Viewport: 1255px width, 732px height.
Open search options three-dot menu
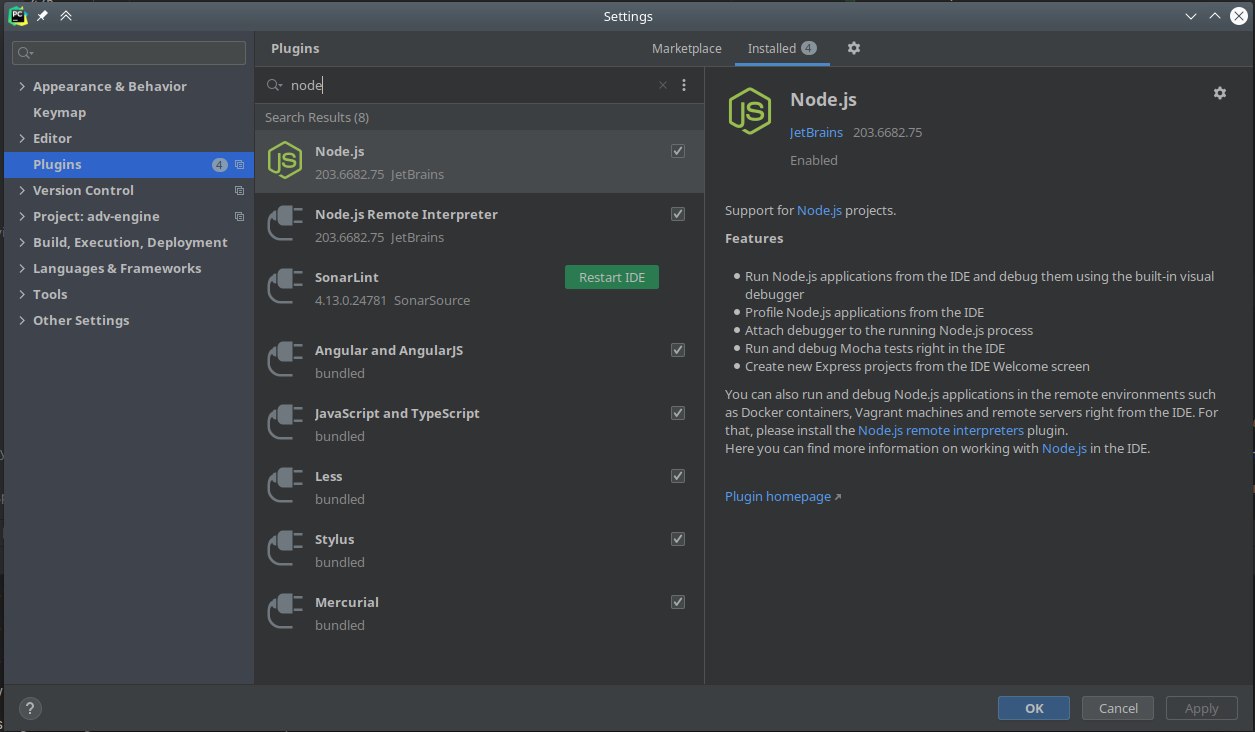(684, 86)
